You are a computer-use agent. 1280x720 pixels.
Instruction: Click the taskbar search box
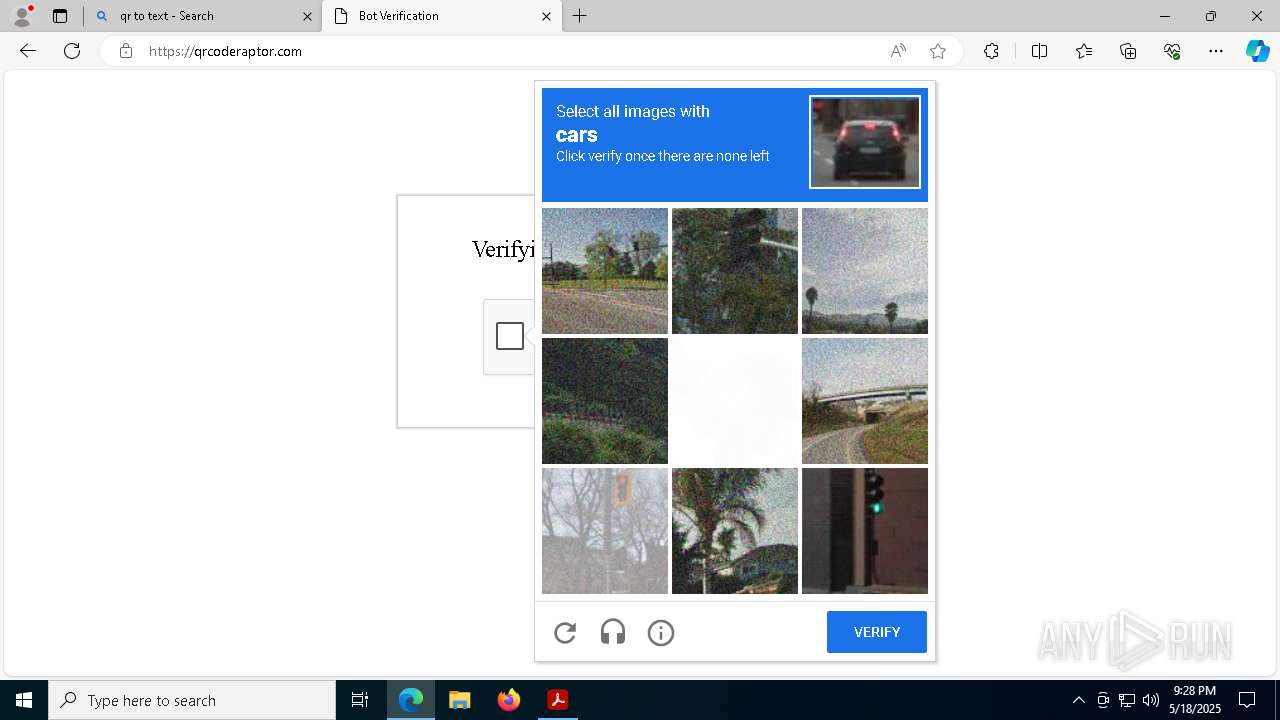pyautogui.click(x=192, y=700)
